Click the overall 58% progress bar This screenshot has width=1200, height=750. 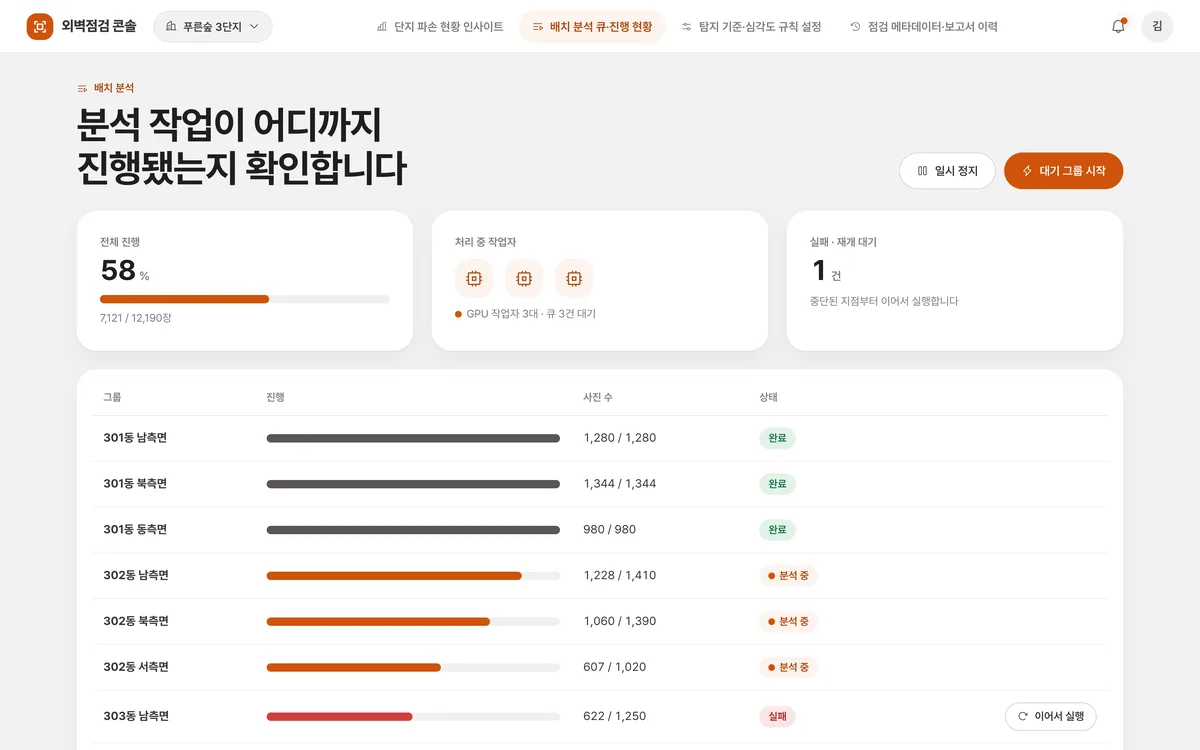coord(245,299)
